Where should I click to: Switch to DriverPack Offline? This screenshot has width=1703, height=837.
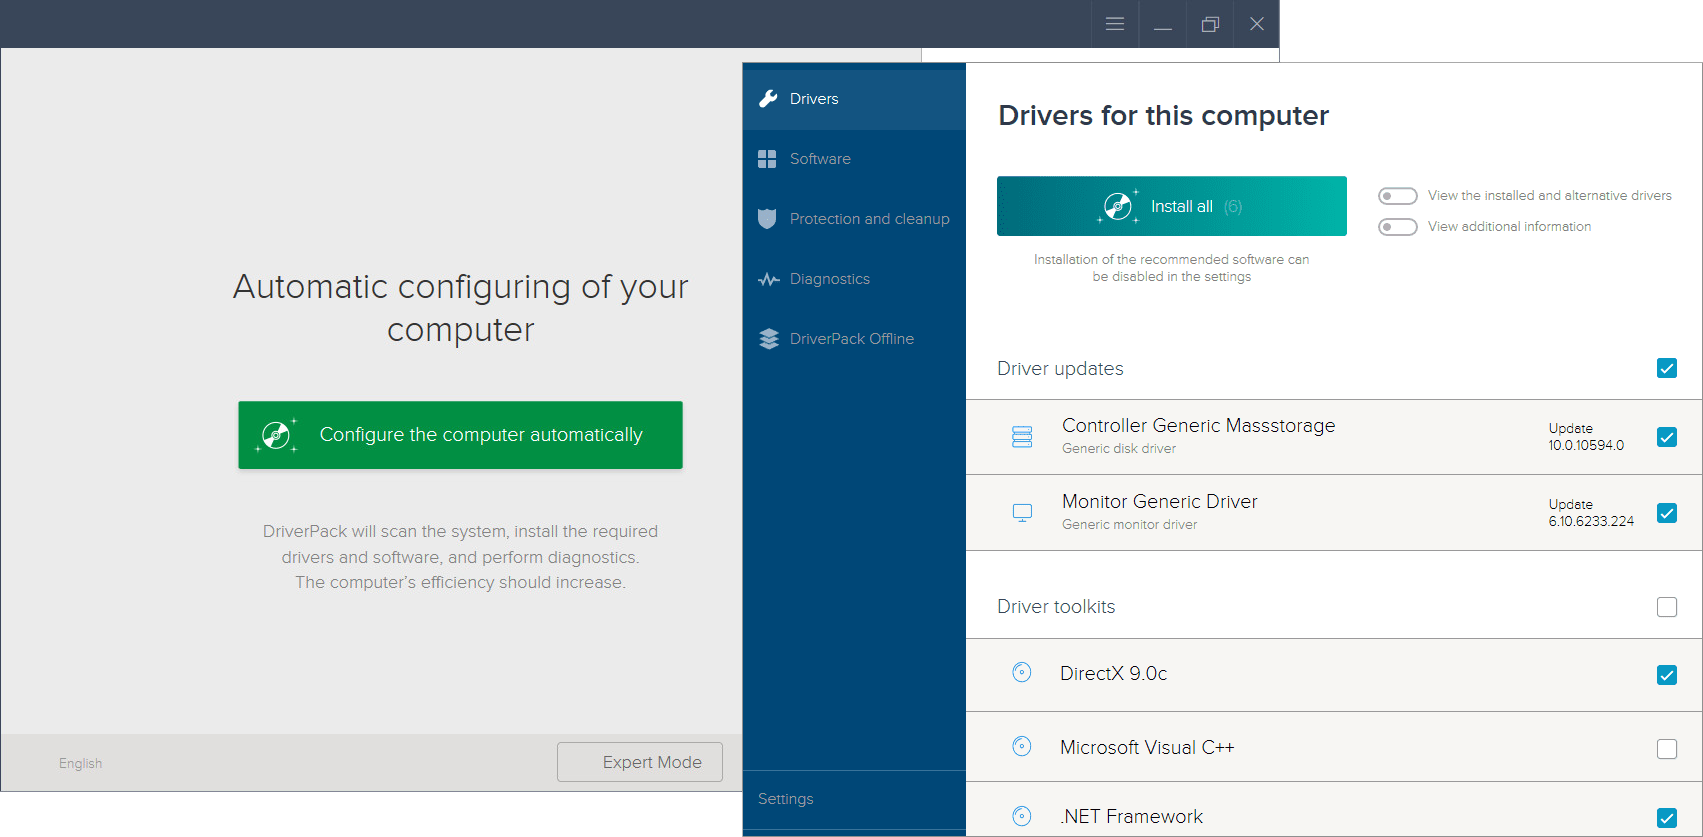tap(854, 339)
